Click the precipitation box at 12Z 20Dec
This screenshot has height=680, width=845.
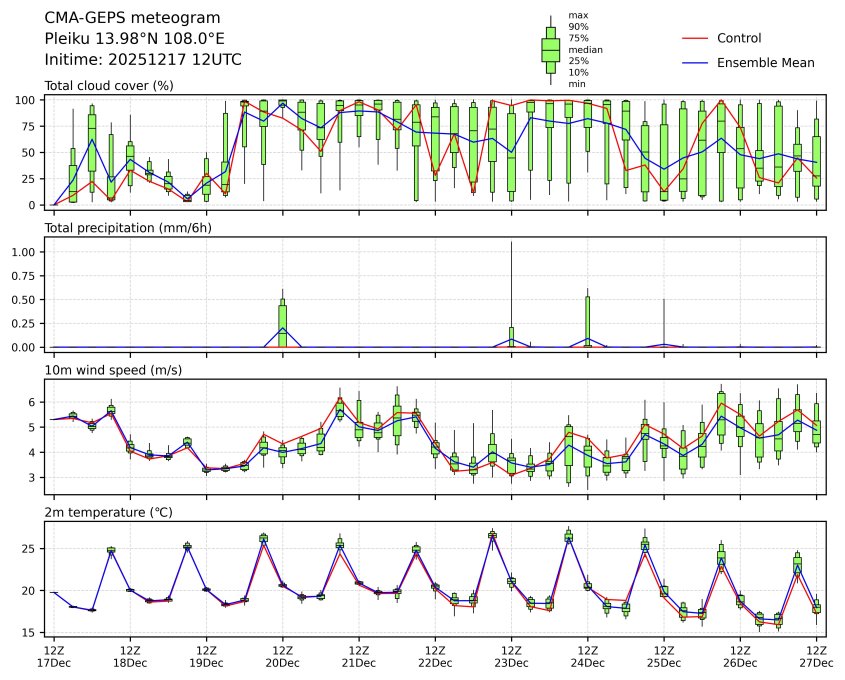(282, 324)
